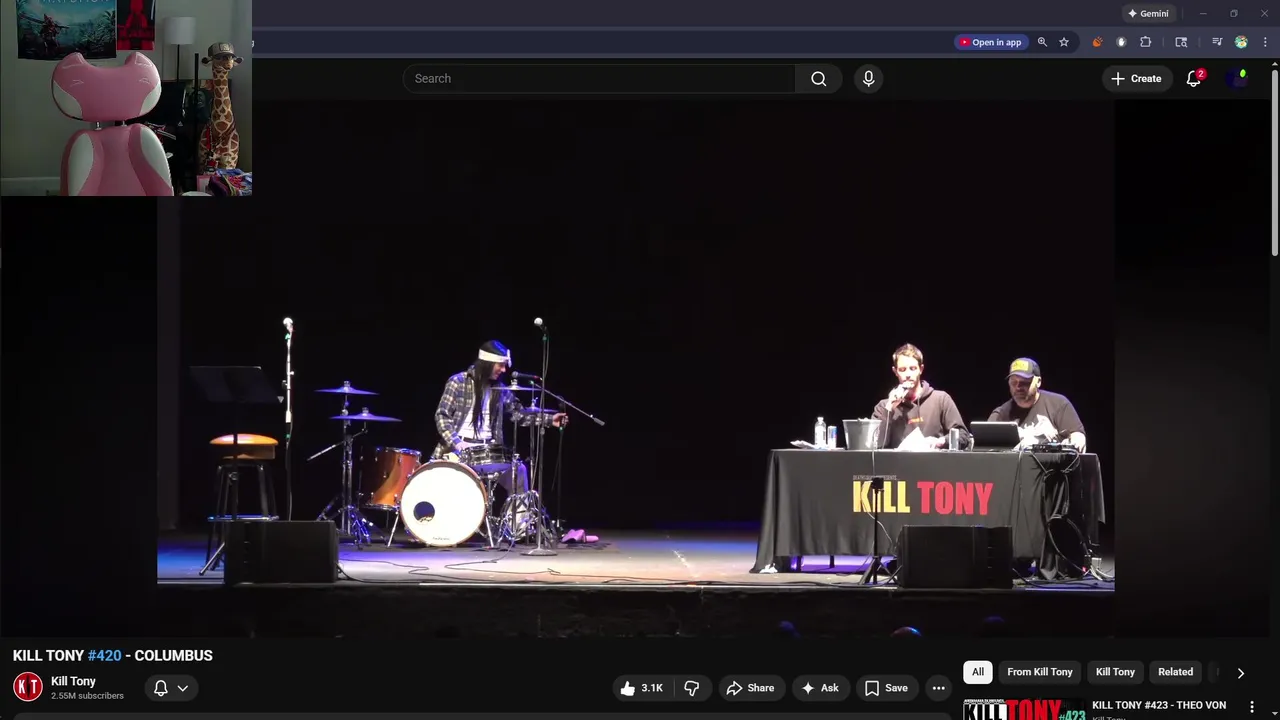Open KILL TONY #423 - THEO VON title

tap(1159, 706)
